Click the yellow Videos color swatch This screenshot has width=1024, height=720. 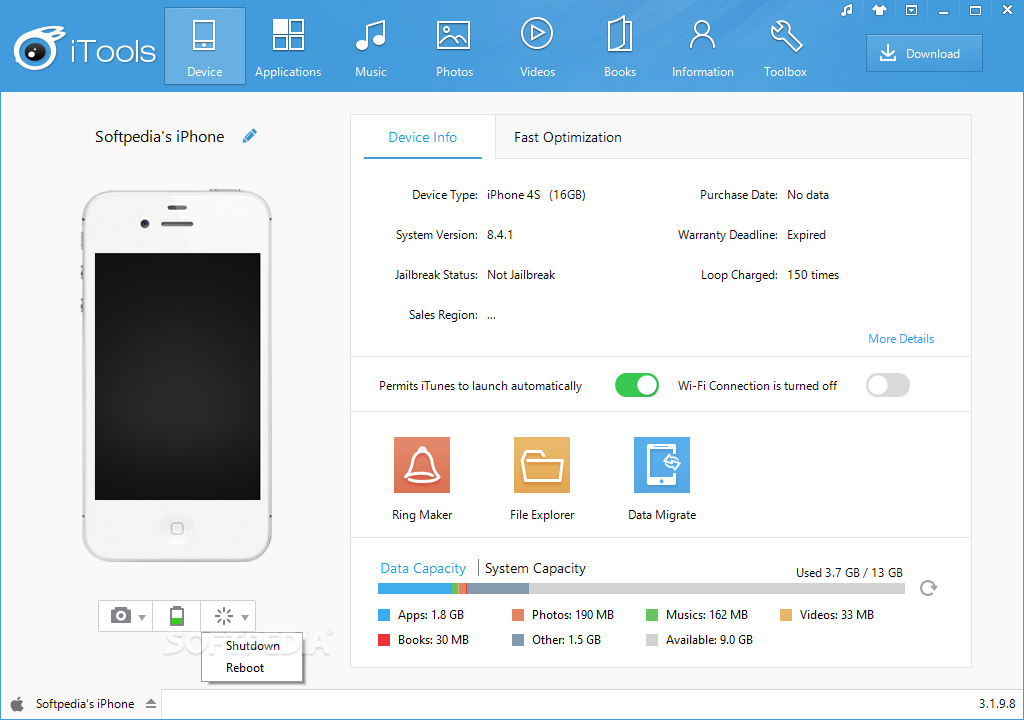click(x=786, y=615)
